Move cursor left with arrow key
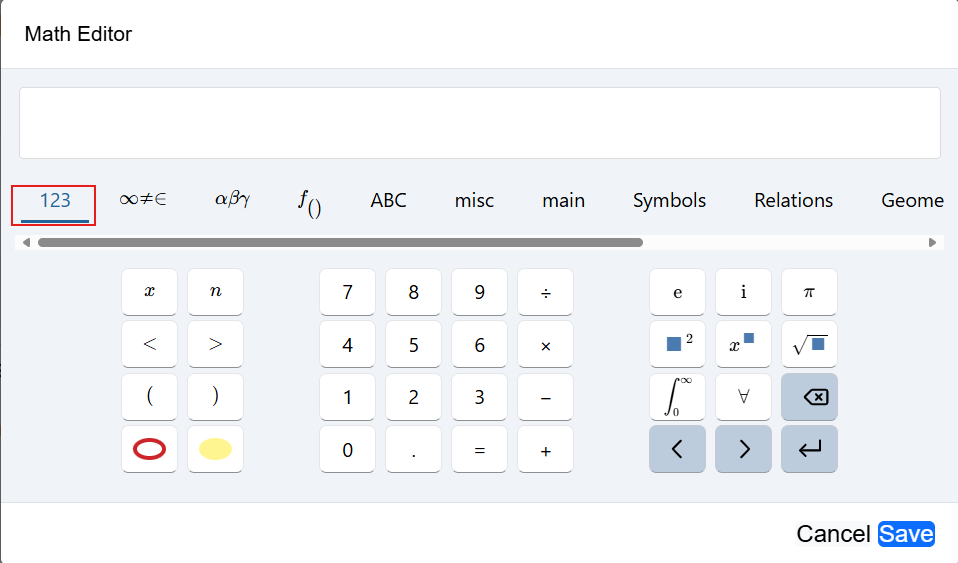Image resolution: width=958 pixels, height=563 pixels. (677, 449)
